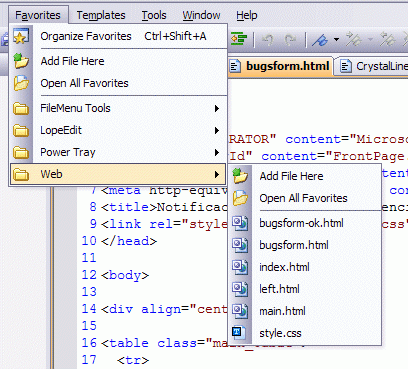This screenshot has width=408, height=369.
Task: Click the bugsform.html file icon in submenu
Action: pyautogui.click(x=240, y=245)
